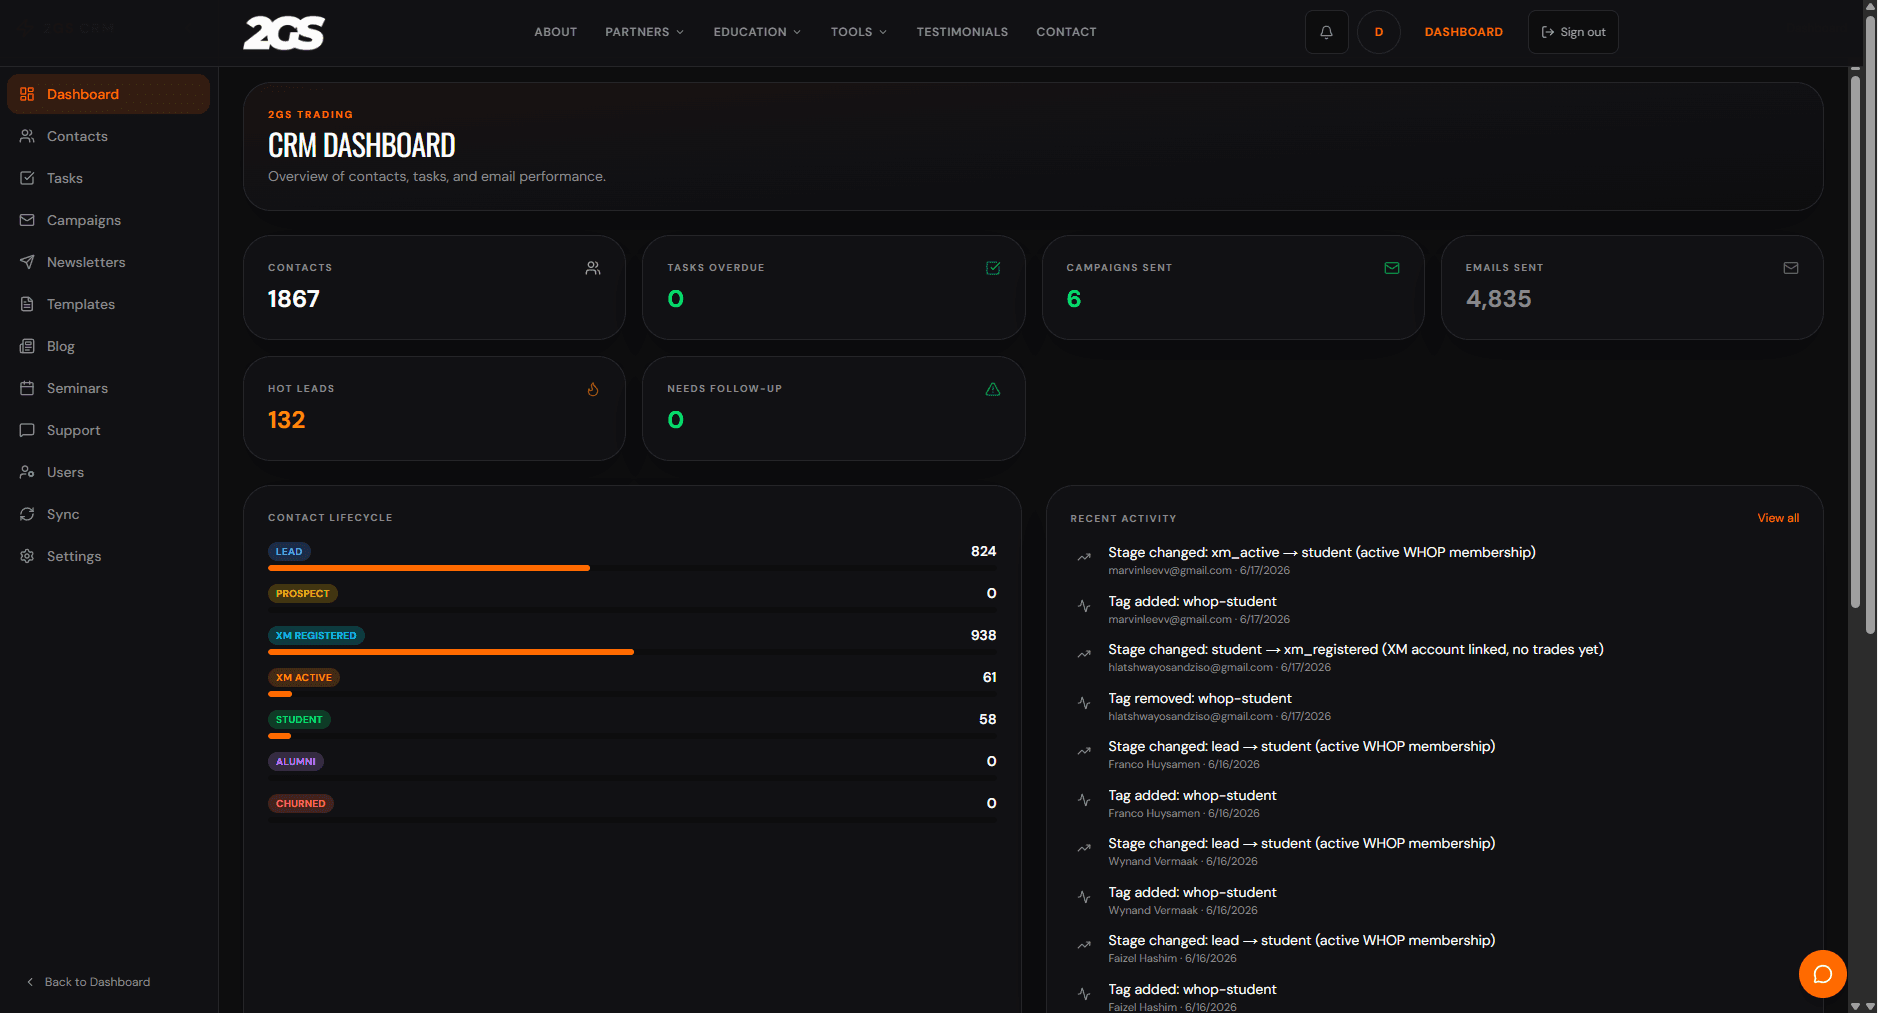1878x1013 pixels.
Task: Click the Alumni lifecycle badge
Action: (295, 762)
